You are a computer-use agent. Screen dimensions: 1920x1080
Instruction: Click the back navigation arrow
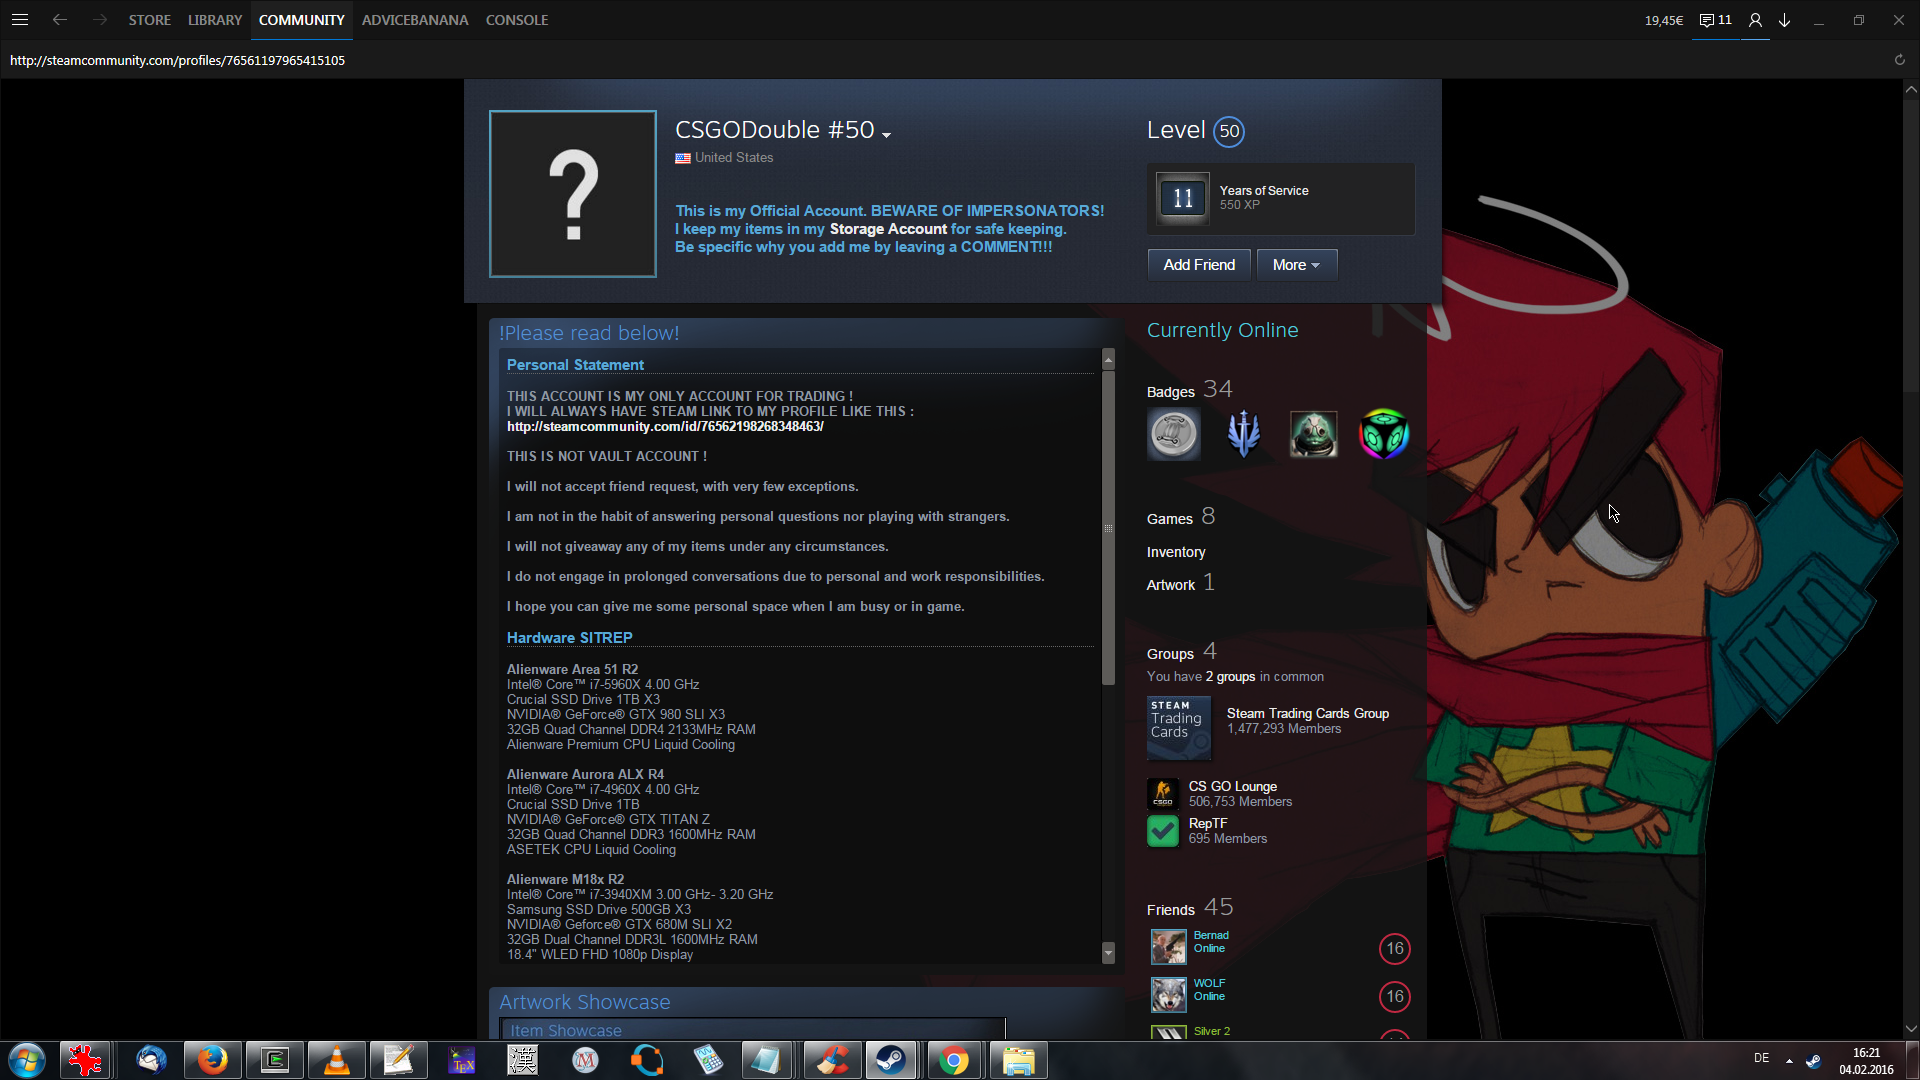tap(60, 20)
